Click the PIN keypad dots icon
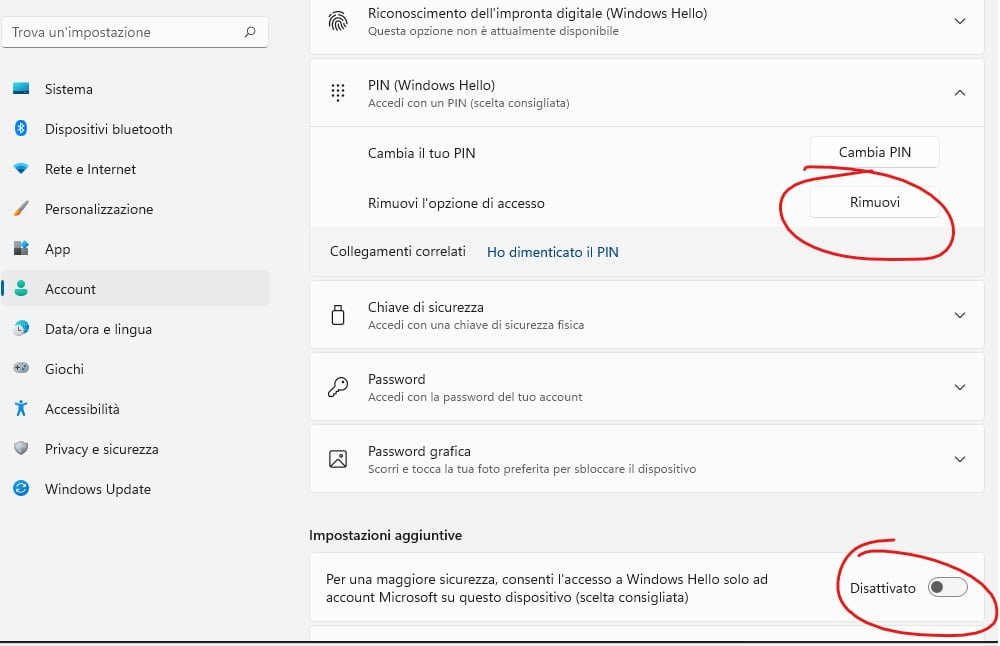 (338, 93)
